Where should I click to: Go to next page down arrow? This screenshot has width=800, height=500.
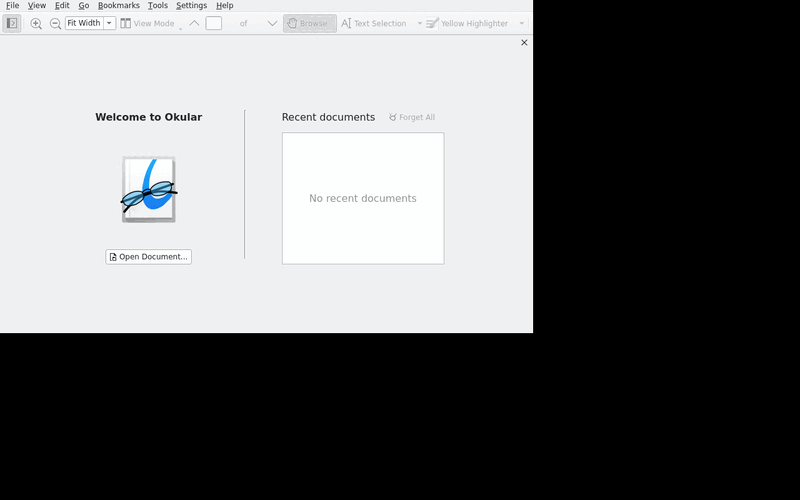[x=272, y=23]
